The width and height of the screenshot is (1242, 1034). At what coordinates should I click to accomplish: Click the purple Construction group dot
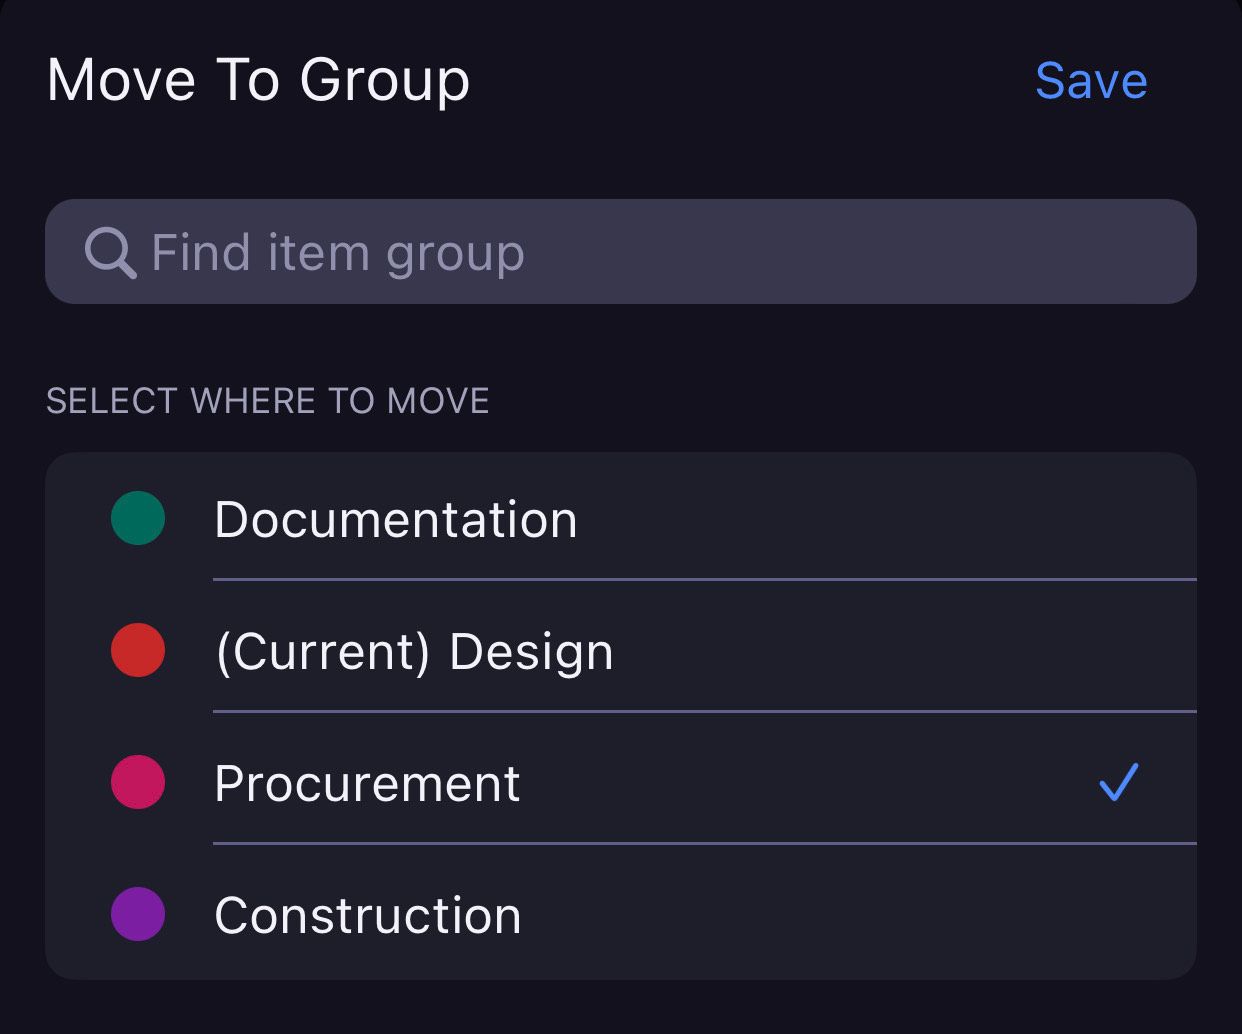coord(138,914)
